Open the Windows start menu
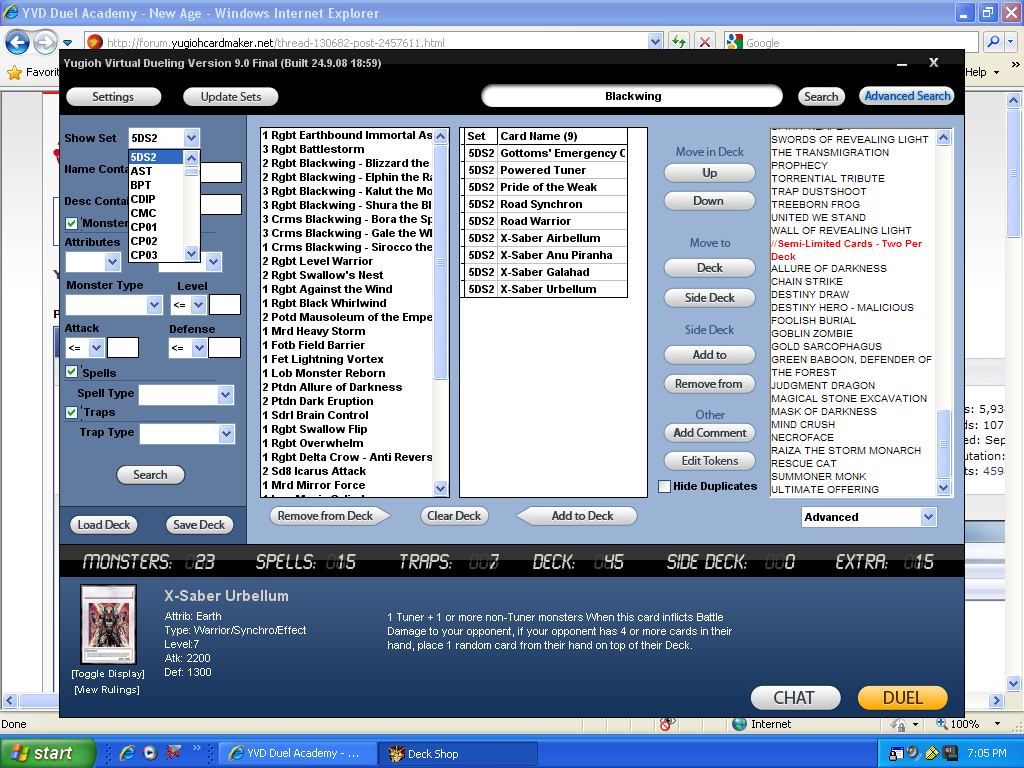This screenshot has height=768, width=1024. coord(48,753)
